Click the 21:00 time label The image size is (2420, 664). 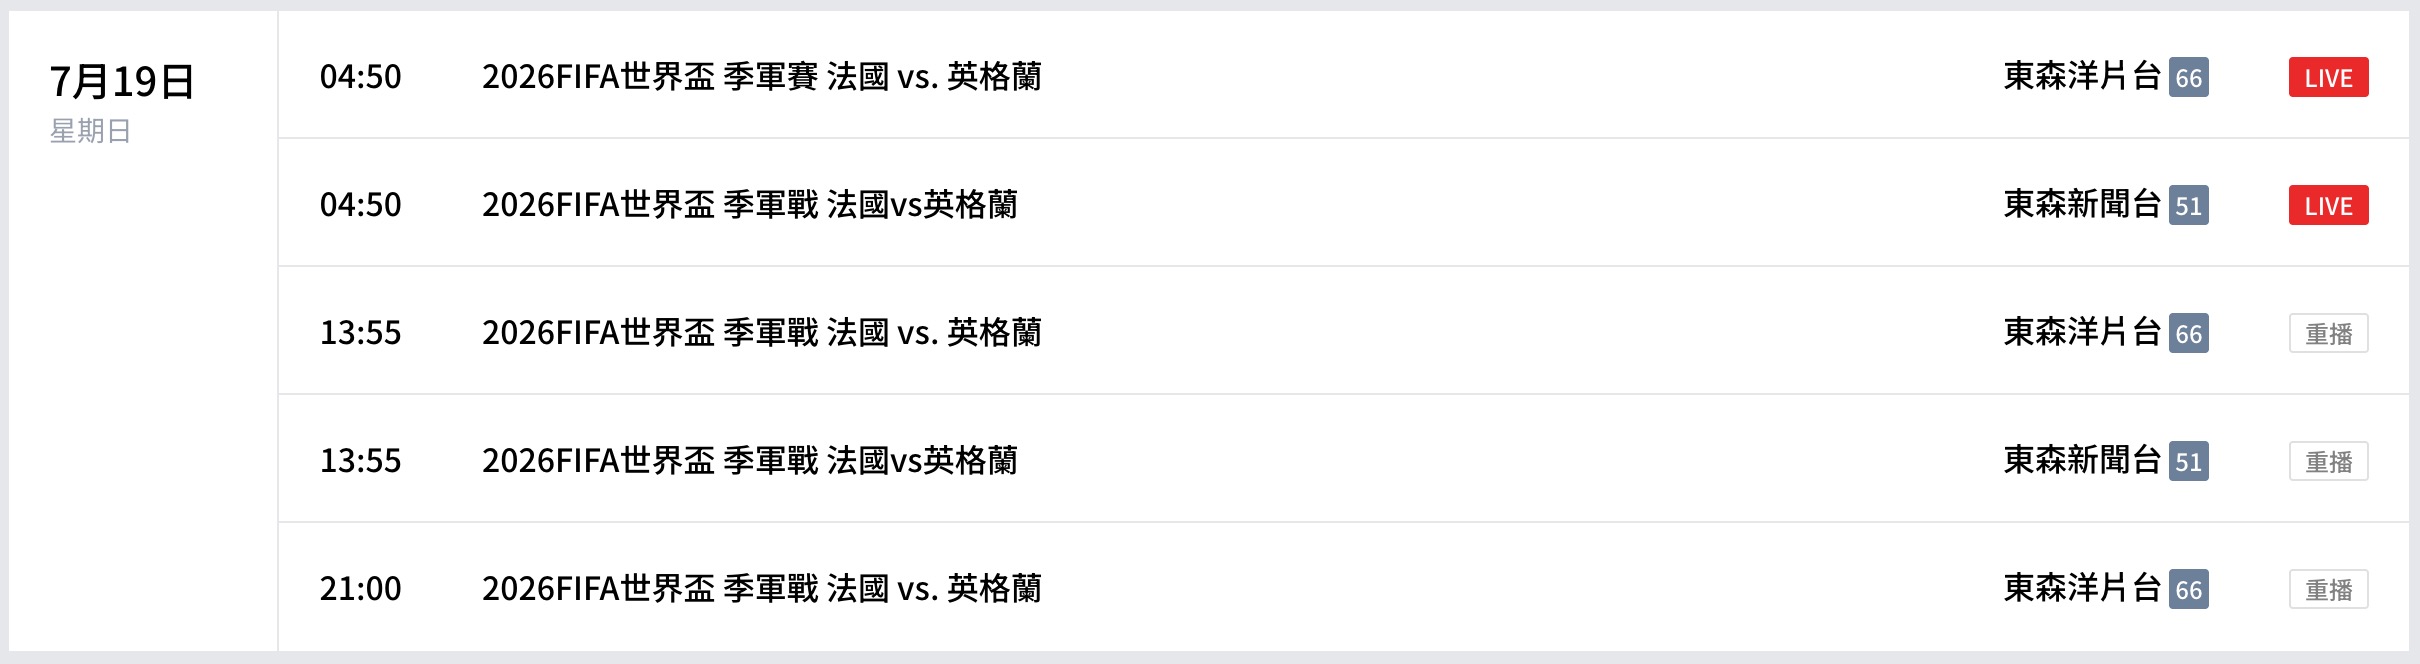(360, 588)
